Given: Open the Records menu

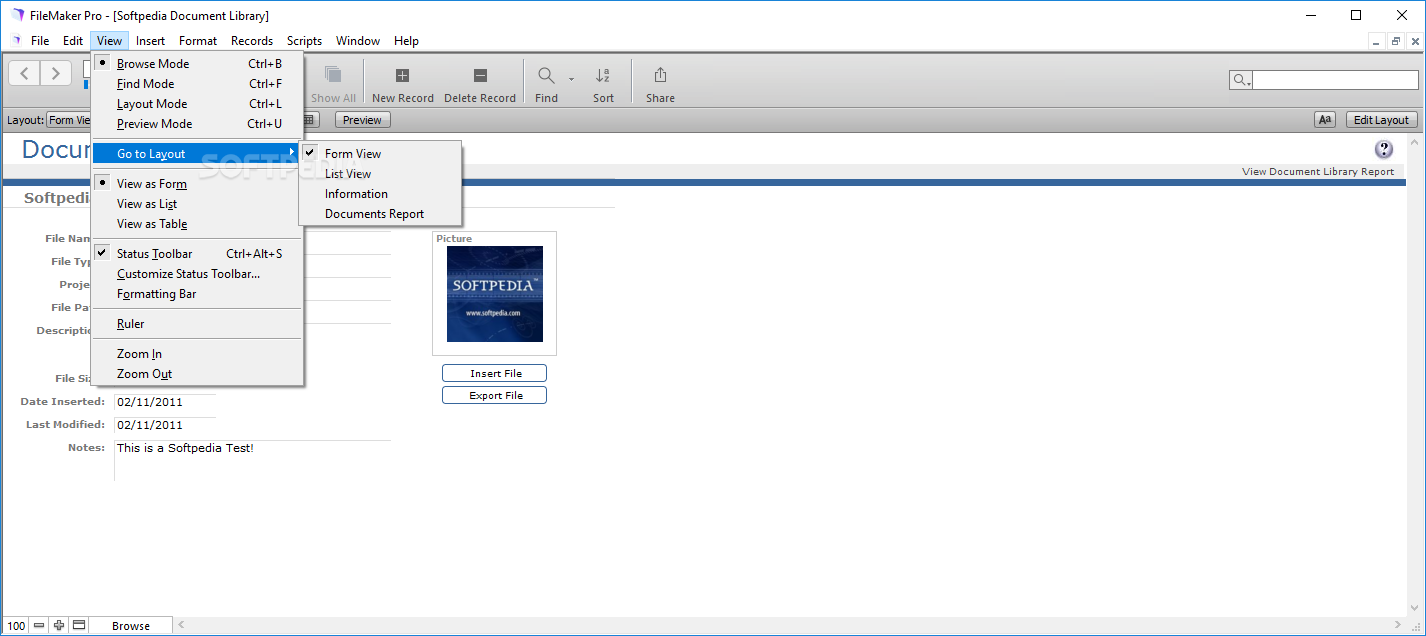Looking at the screenshot, I should tap(252, 41).
